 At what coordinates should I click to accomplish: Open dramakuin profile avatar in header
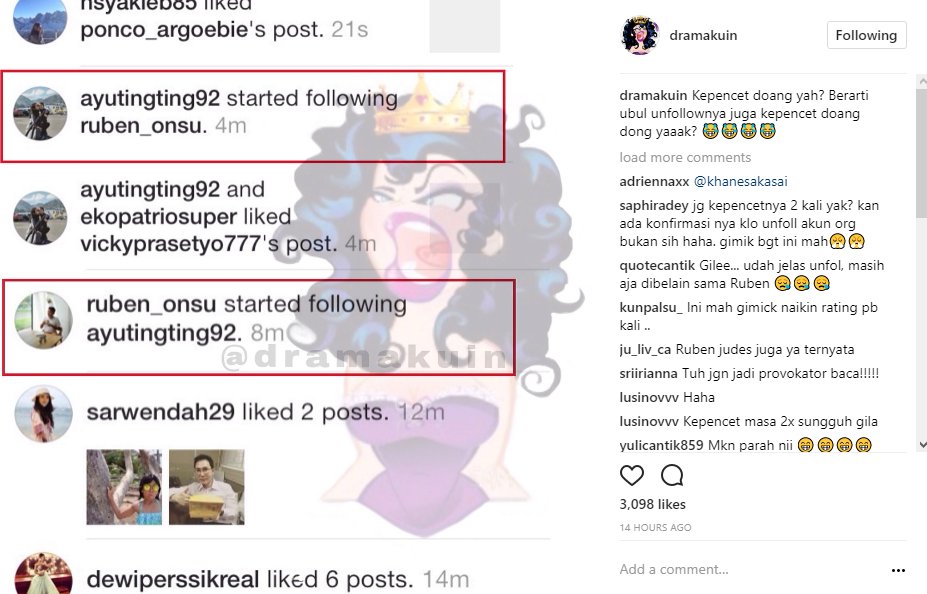(x=640, y=35)
